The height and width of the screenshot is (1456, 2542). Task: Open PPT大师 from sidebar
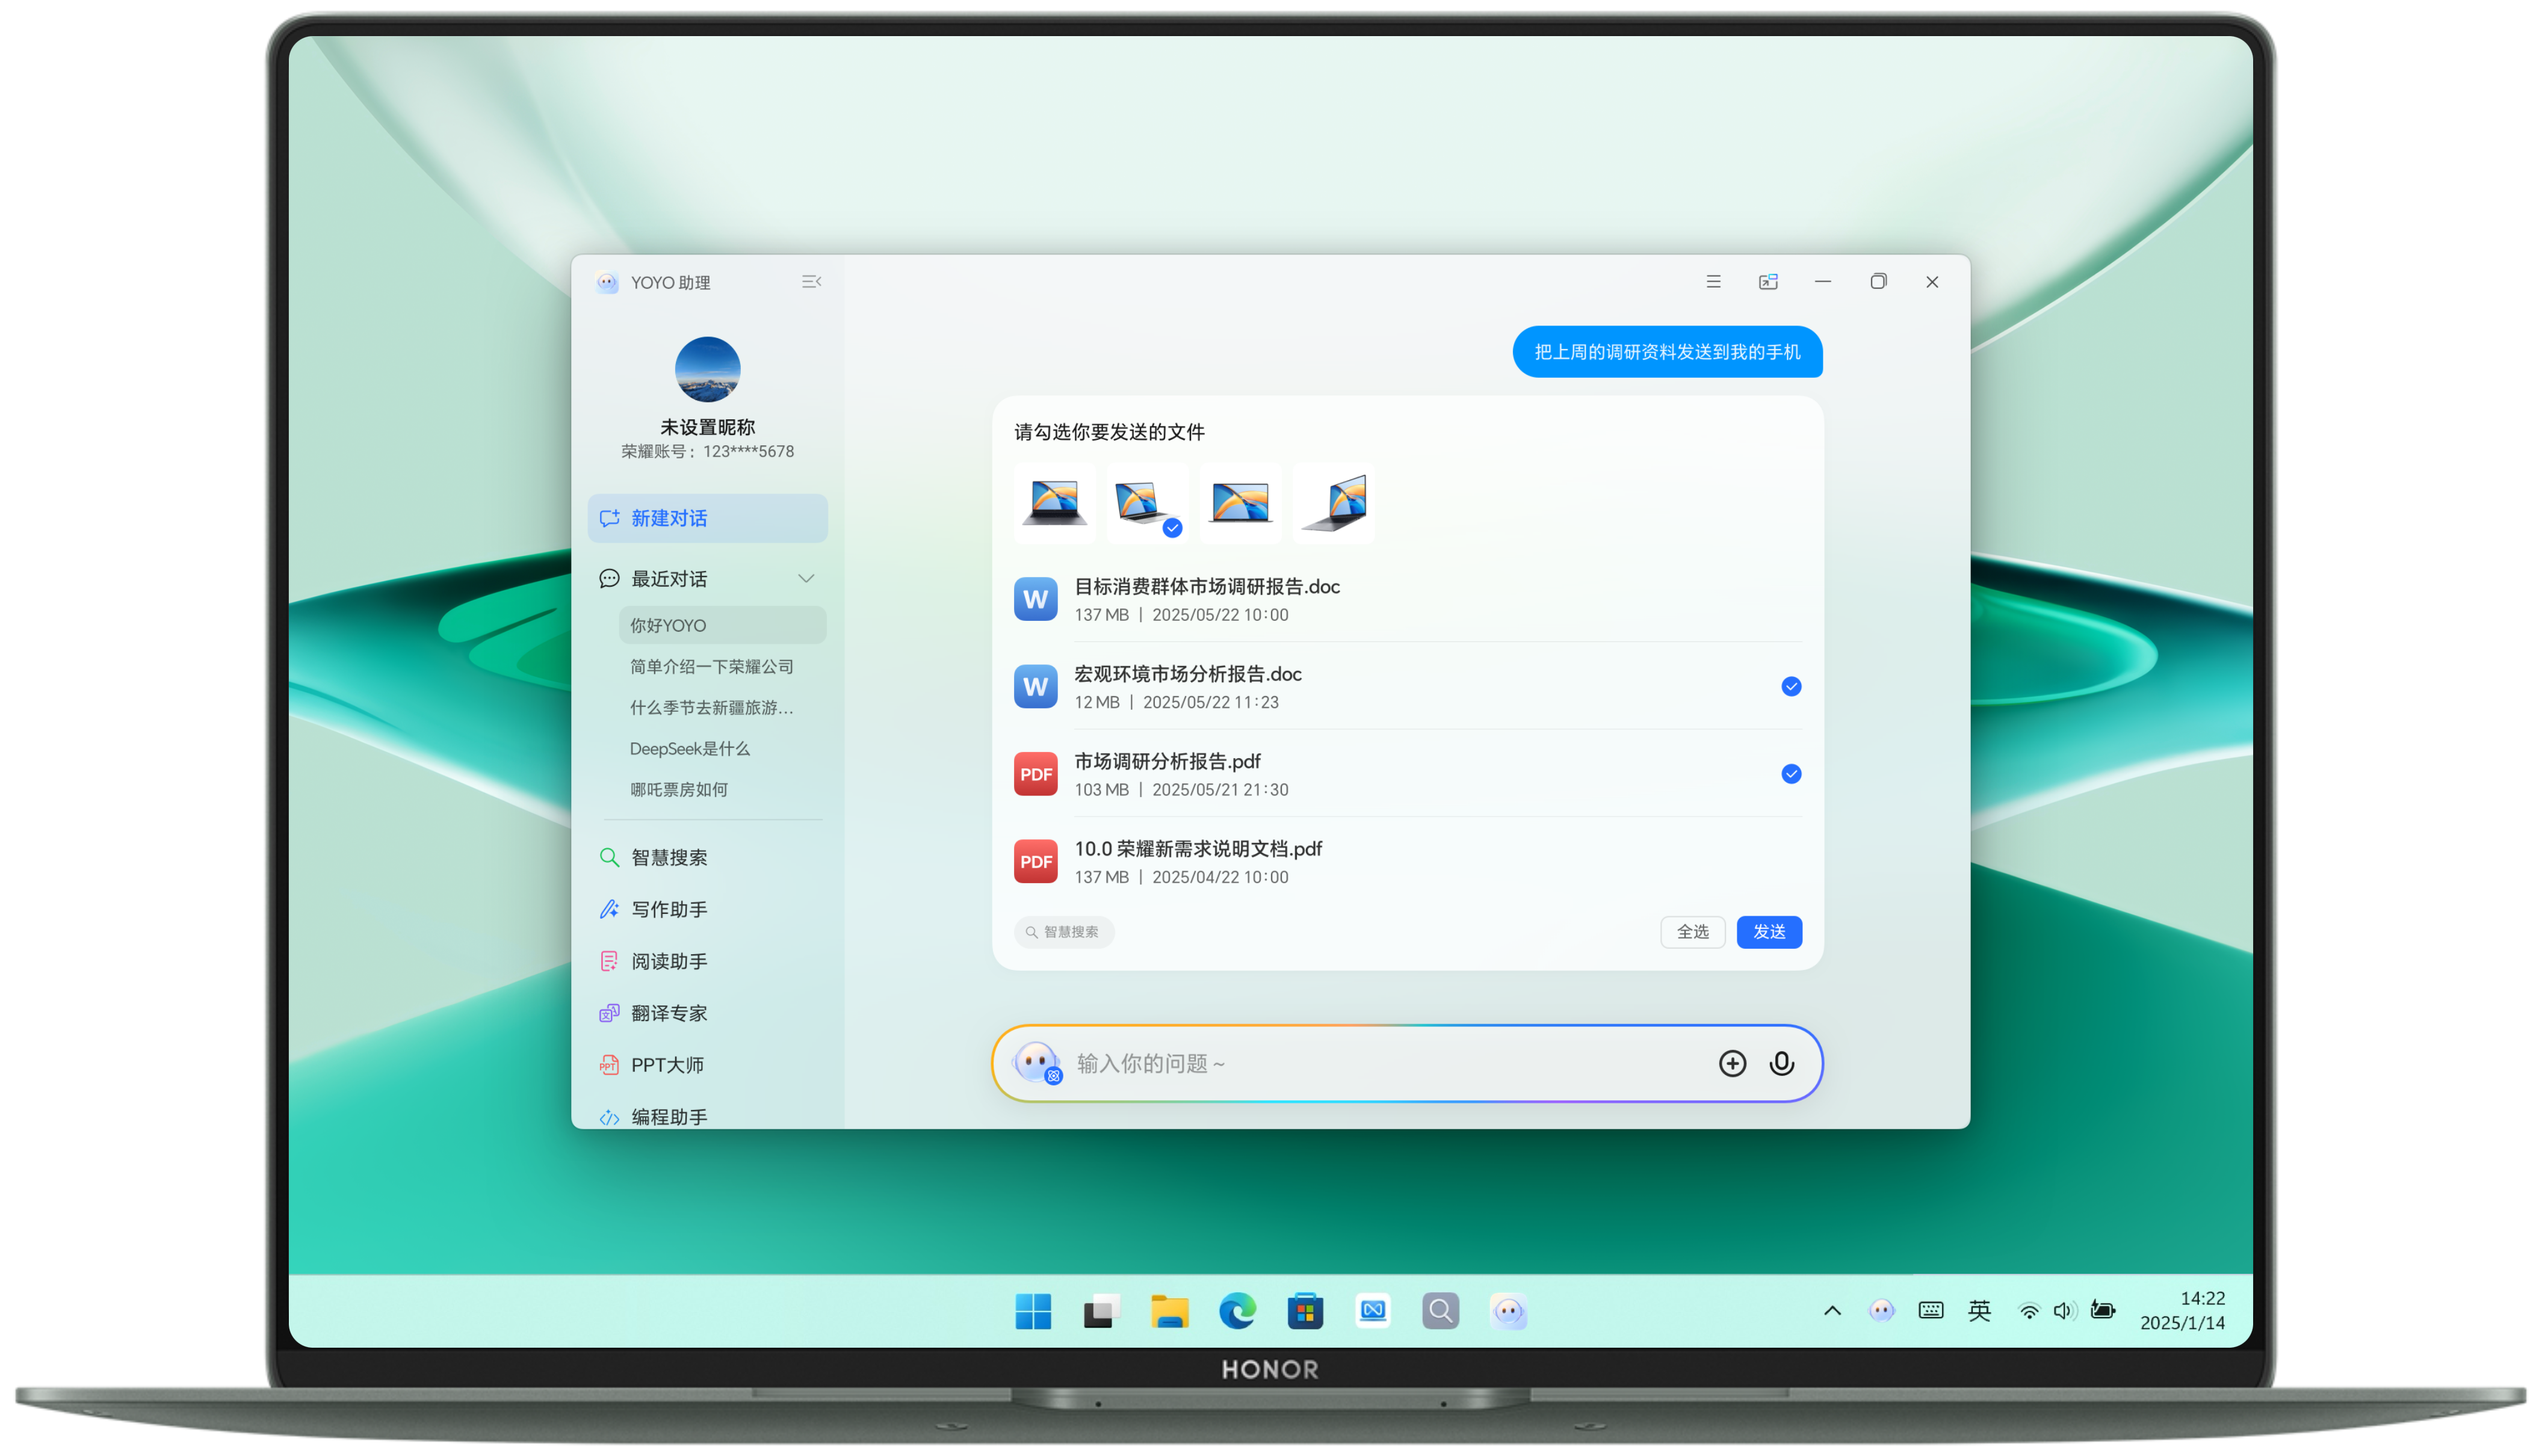click(x=666, y=1065)
